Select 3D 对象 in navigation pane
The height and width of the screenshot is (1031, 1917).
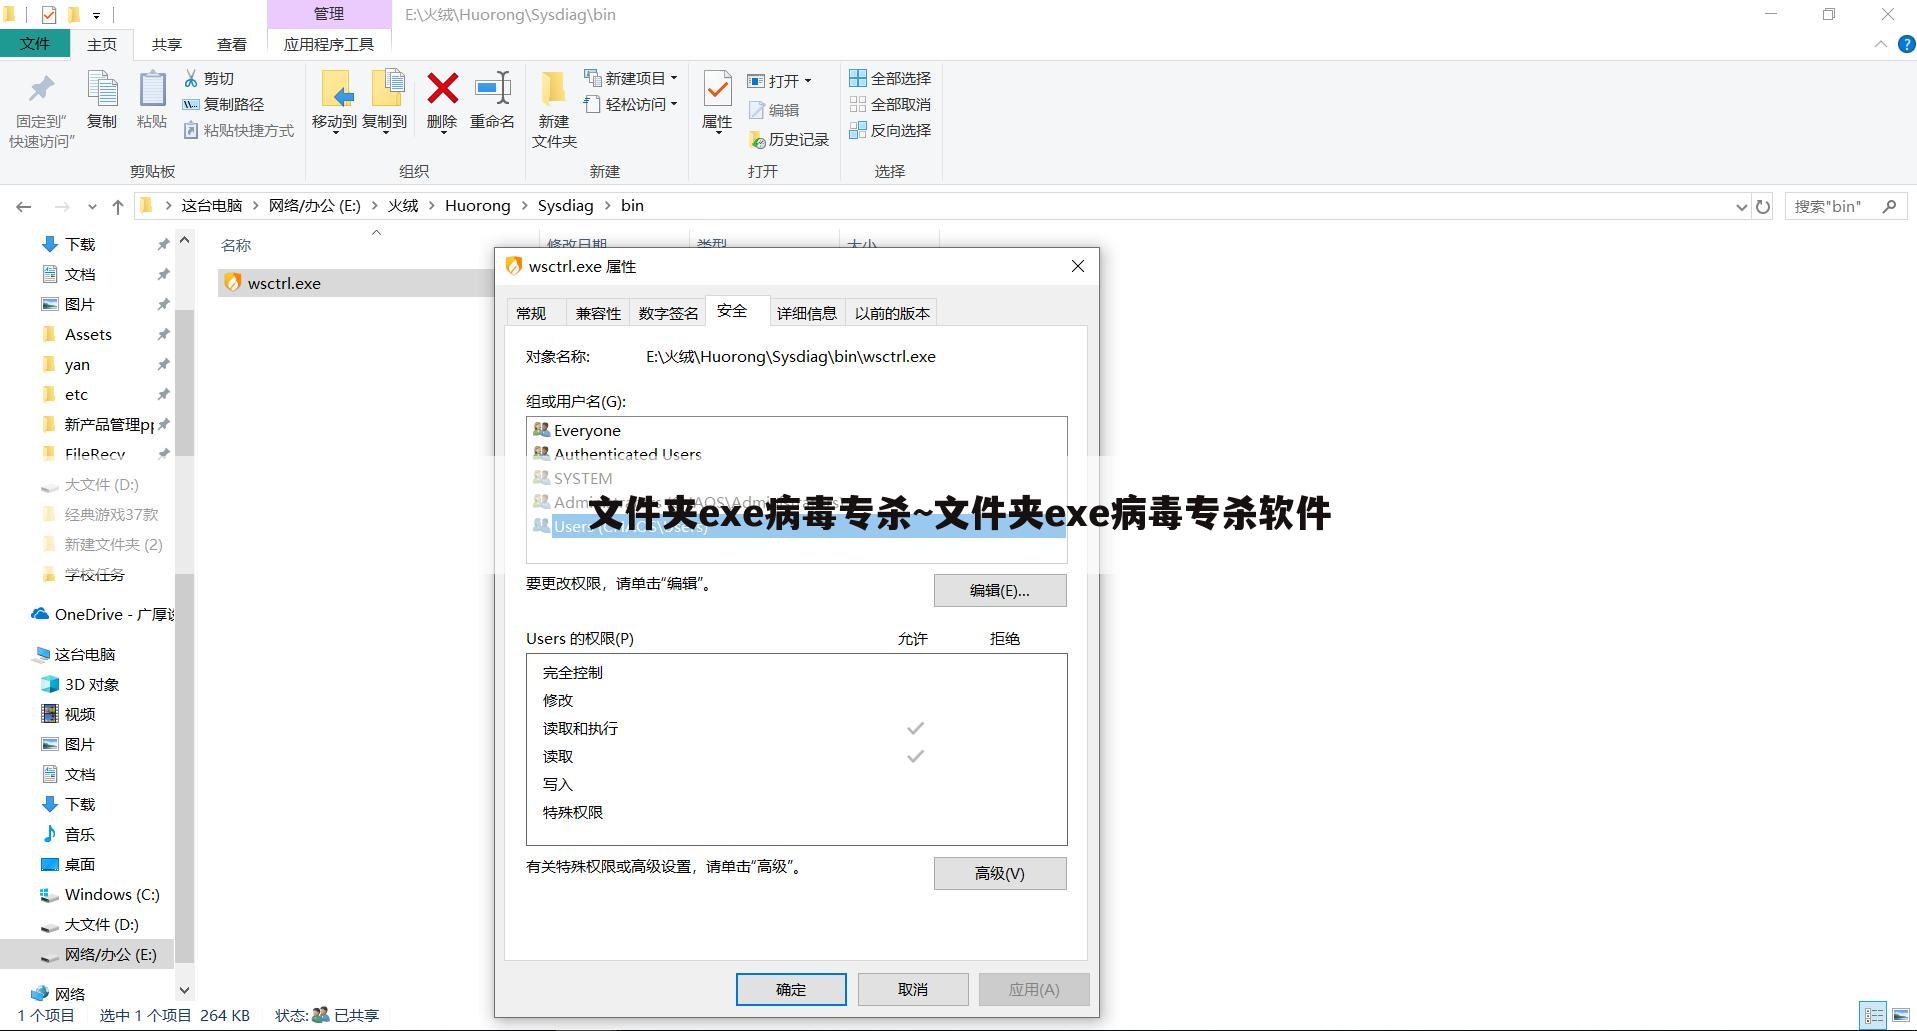92,685
